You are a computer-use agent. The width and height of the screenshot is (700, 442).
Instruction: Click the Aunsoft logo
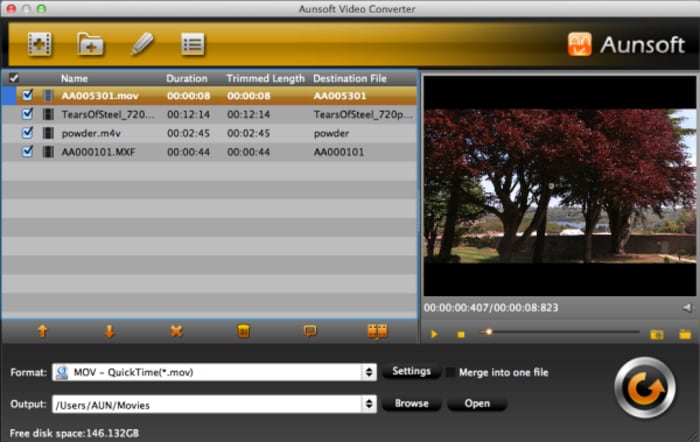[626, 45]
